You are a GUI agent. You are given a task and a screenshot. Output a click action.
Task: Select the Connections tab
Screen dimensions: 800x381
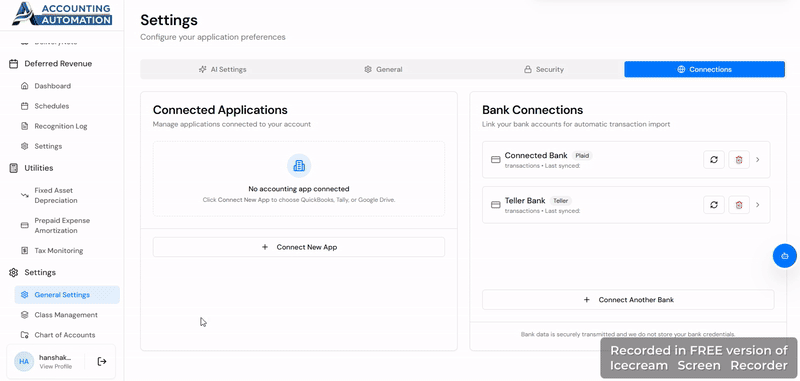click(x=705, y=69)
